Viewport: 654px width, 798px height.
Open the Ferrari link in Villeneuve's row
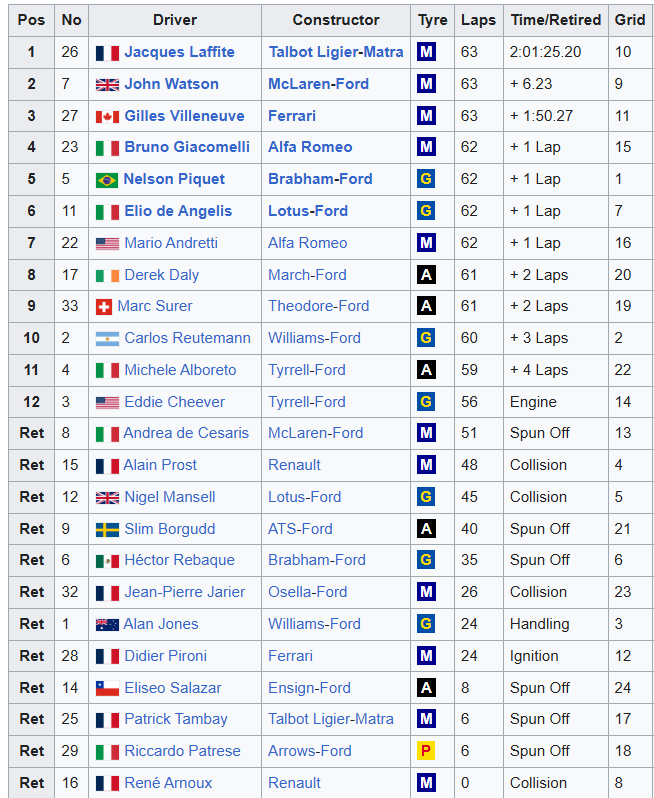click(x=292, y=116)
